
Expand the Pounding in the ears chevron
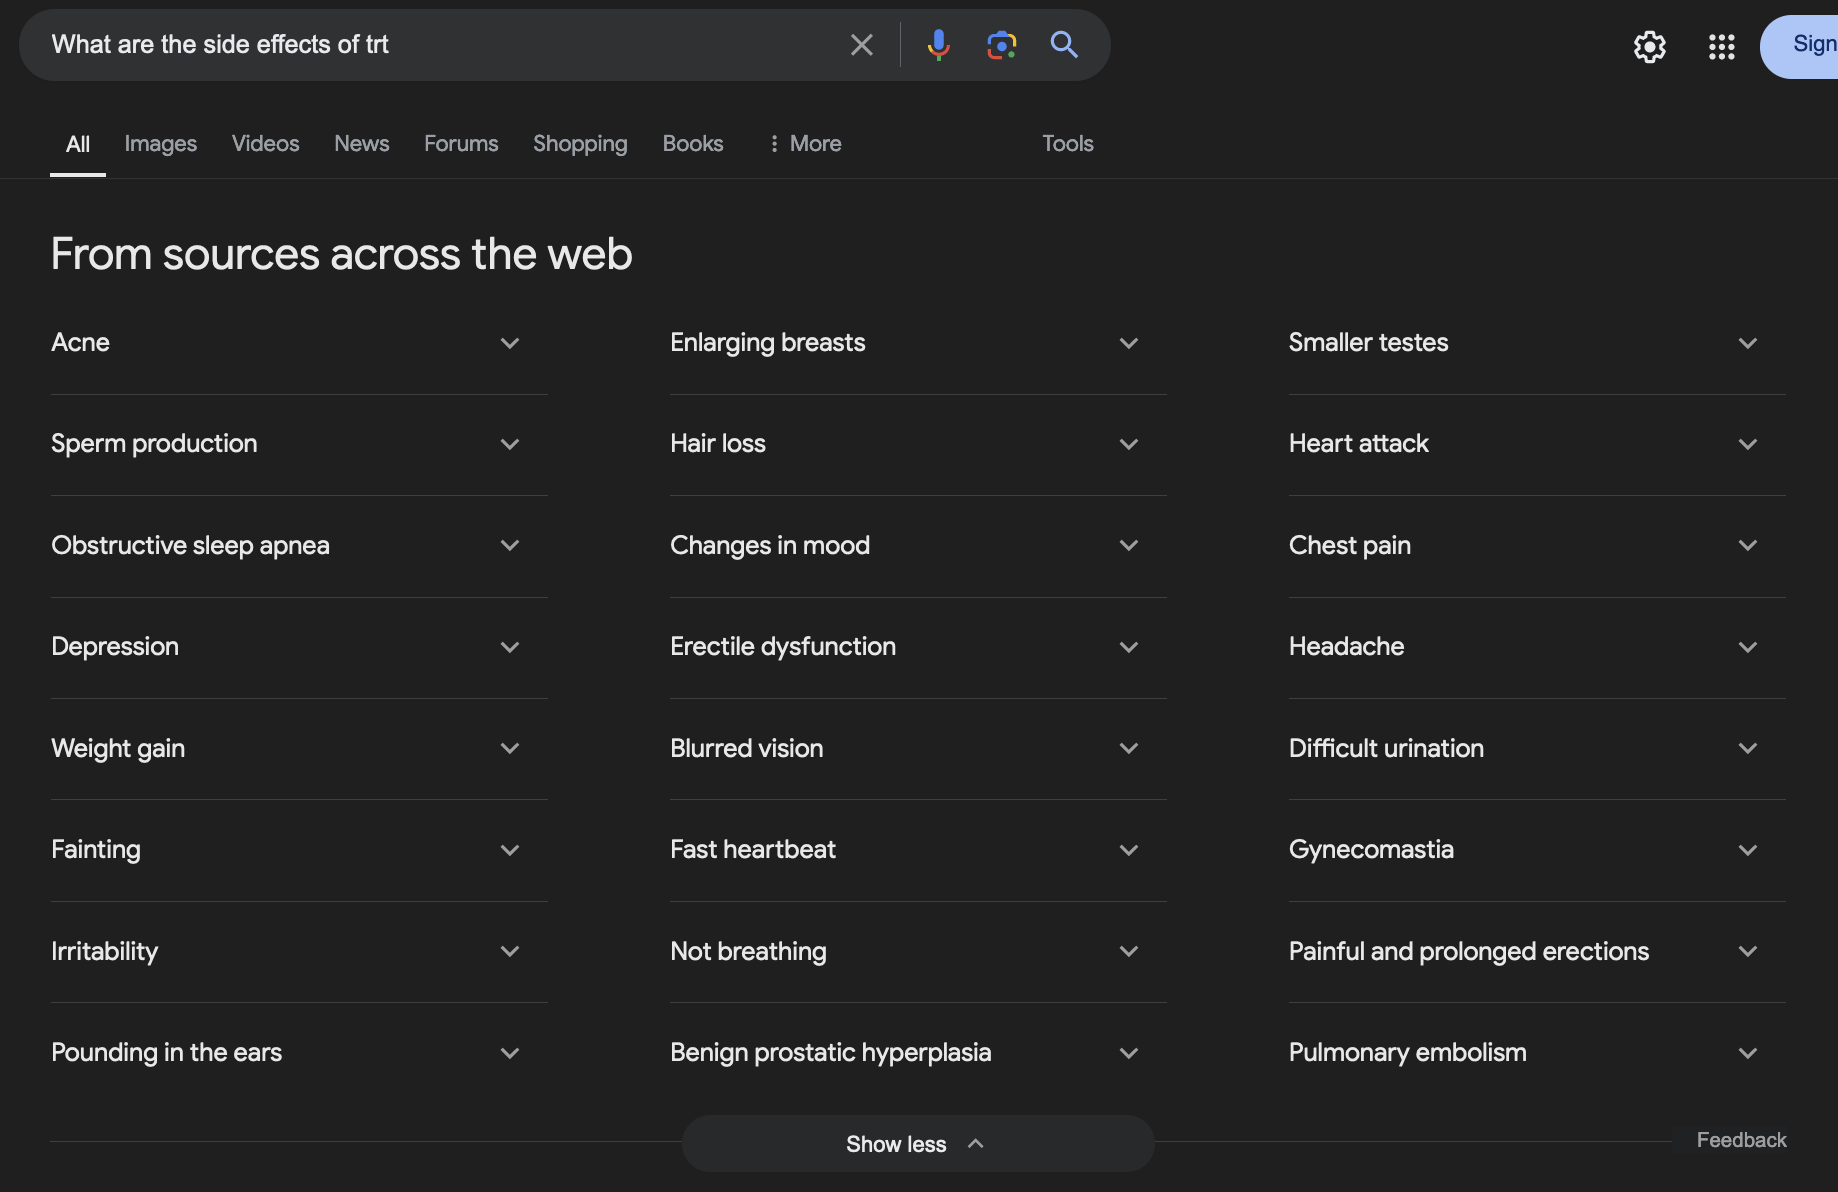point(510,1053)
